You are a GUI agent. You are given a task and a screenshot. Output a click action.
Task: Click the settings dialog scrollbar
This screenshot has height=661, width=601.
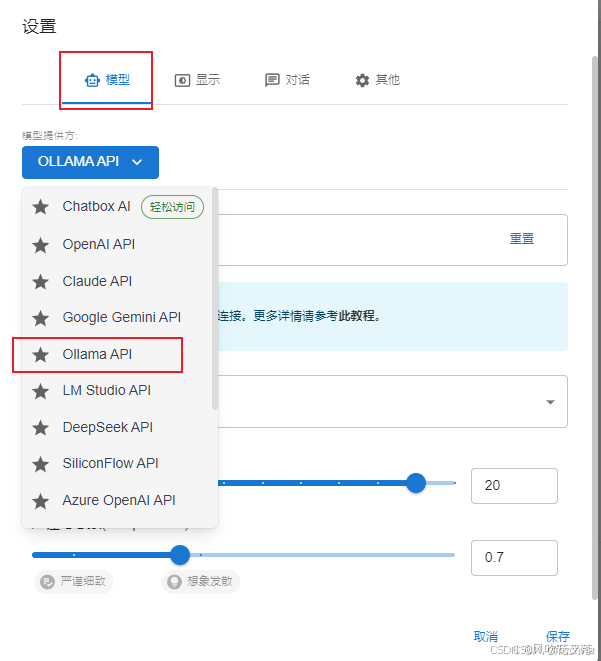point(596,327)
